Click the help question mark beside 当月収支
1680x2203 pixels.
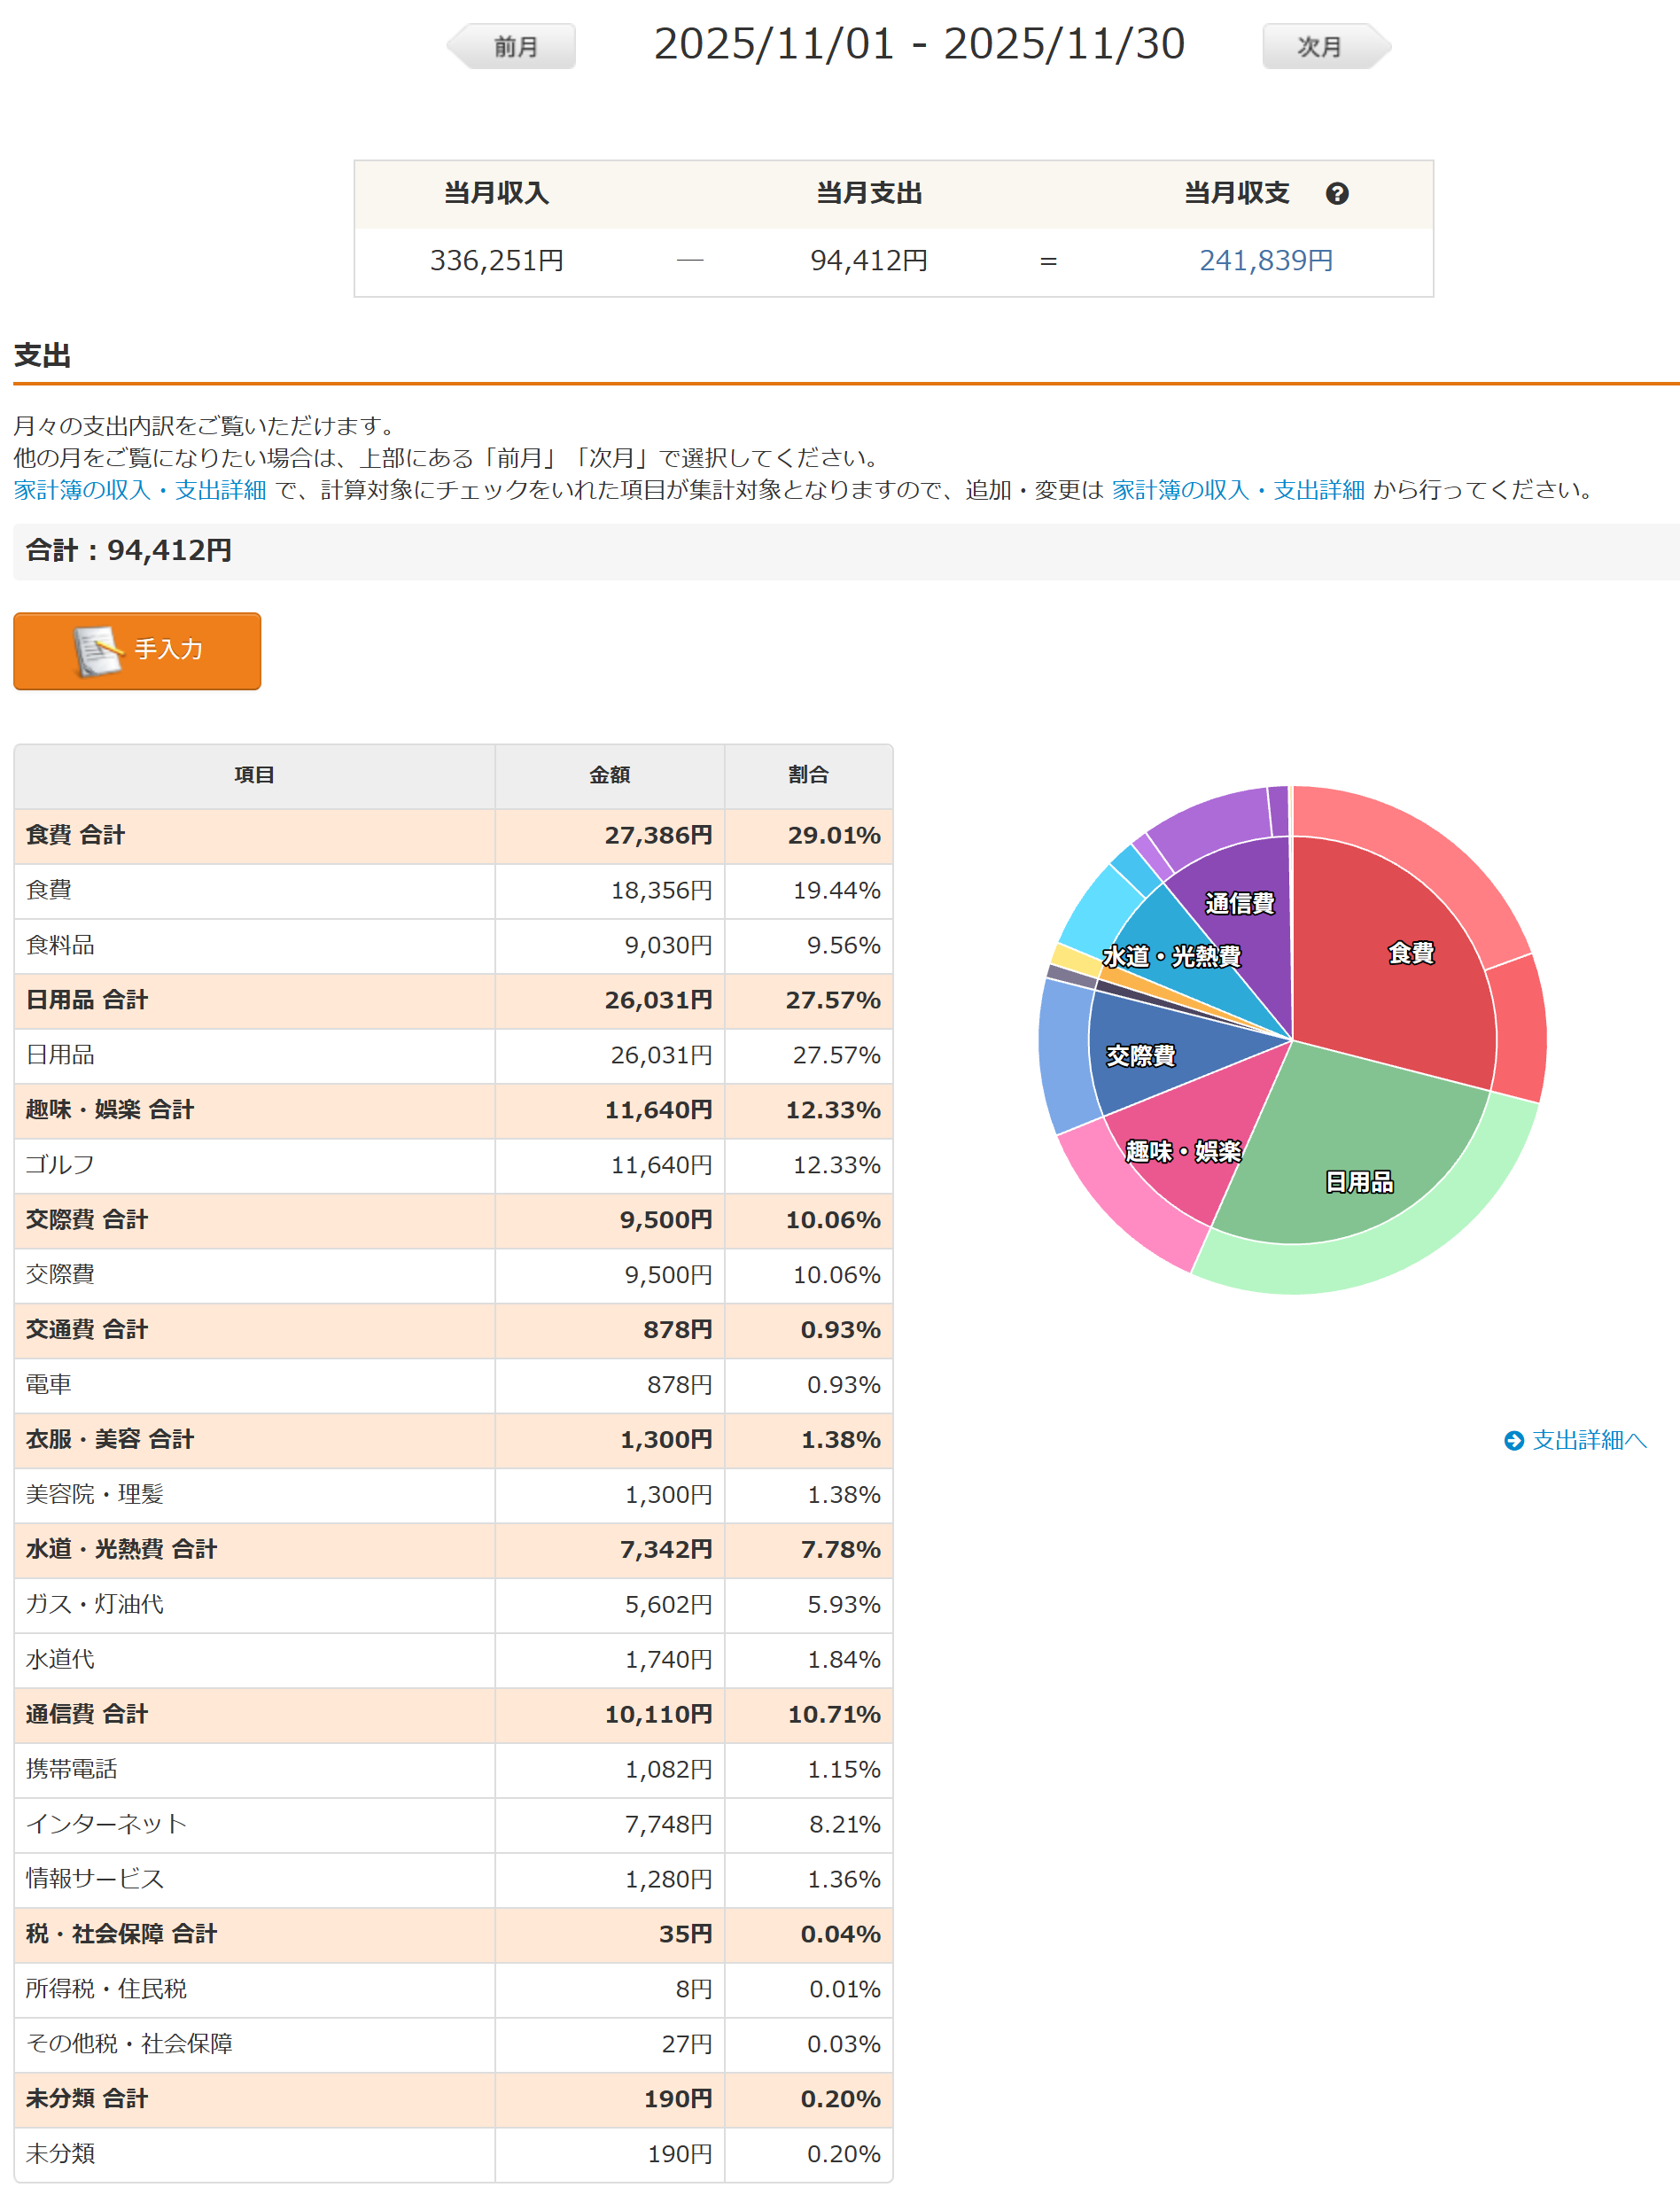coord(1336,194)
